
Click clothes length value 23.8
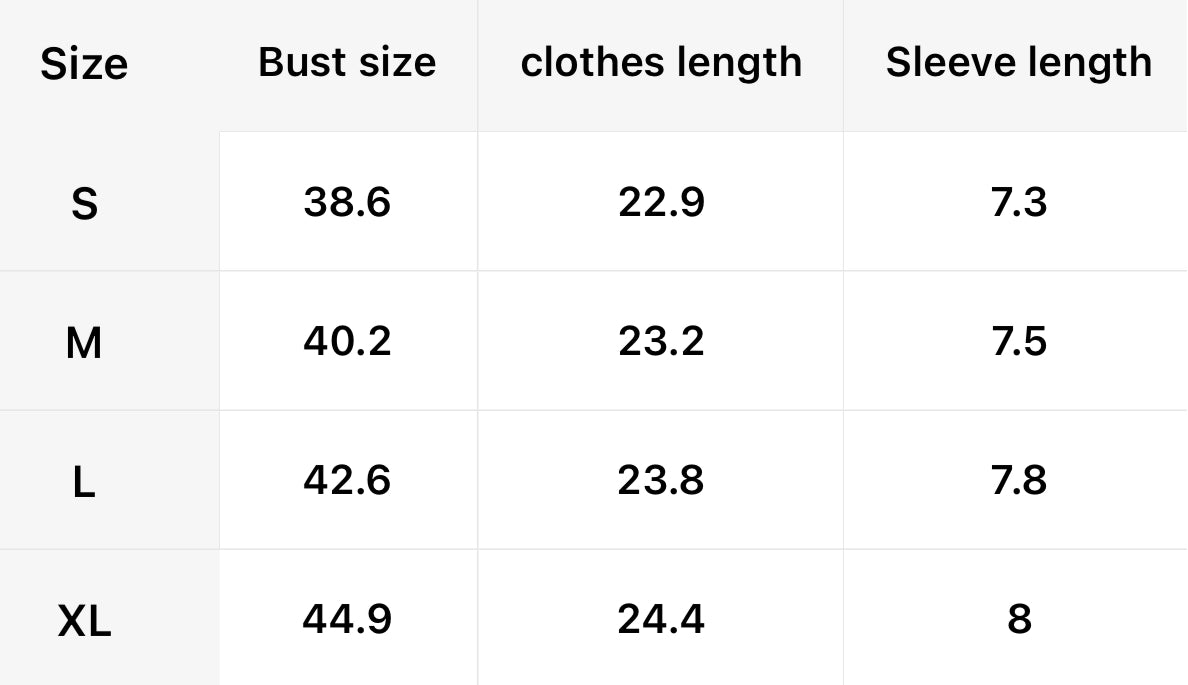tap(661, 481)
